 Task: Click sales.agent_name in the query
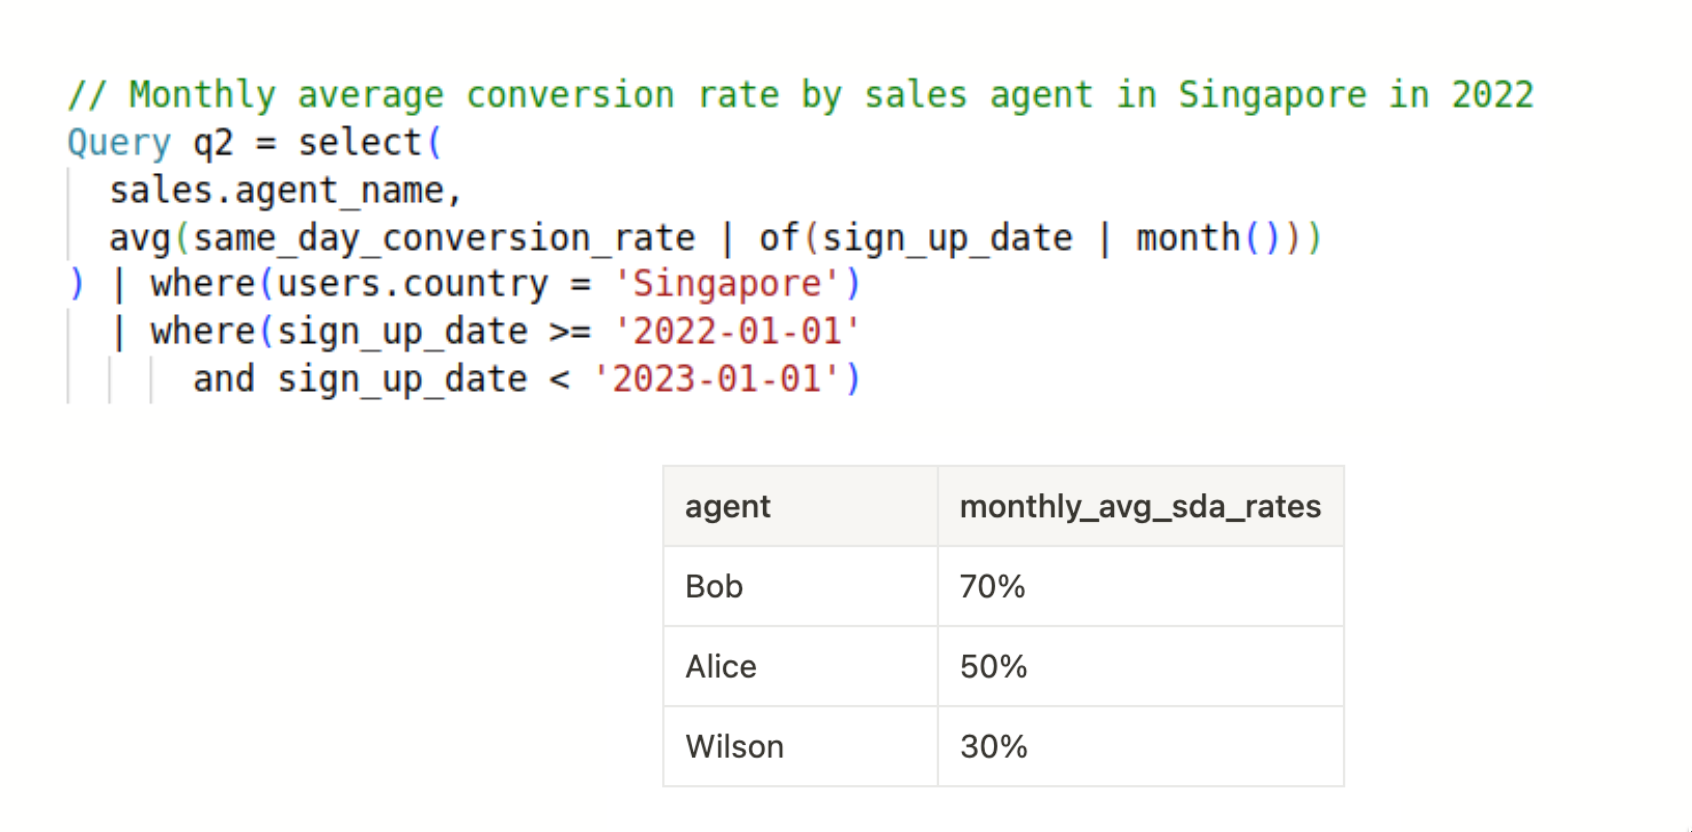284,190
